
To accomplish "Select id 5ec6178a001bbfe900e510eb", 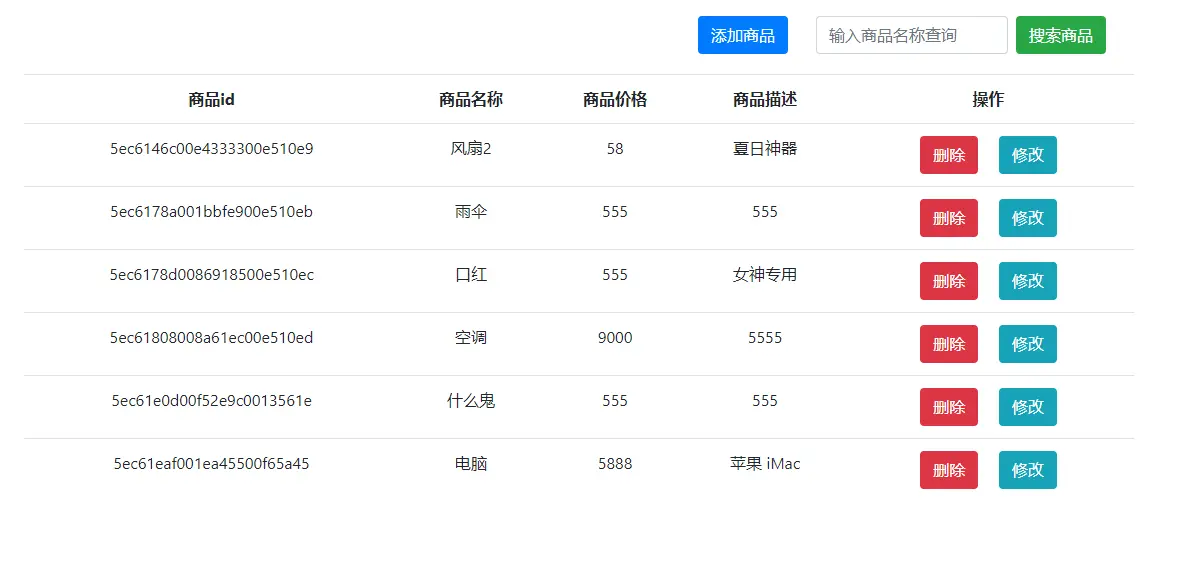I will pyautogui.click(x=211, y=212).
